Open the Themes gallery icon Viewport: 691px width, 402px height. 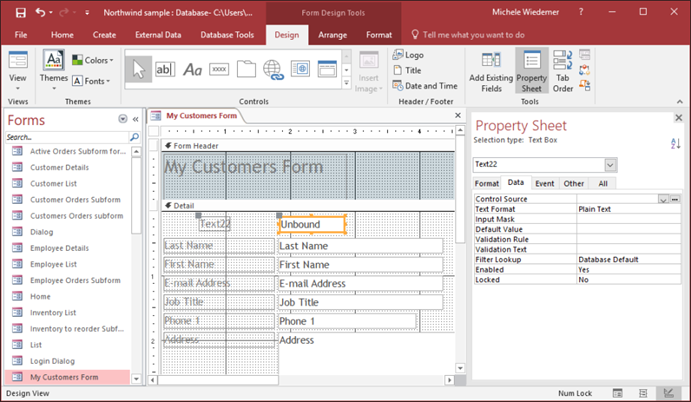coord(54,60)
